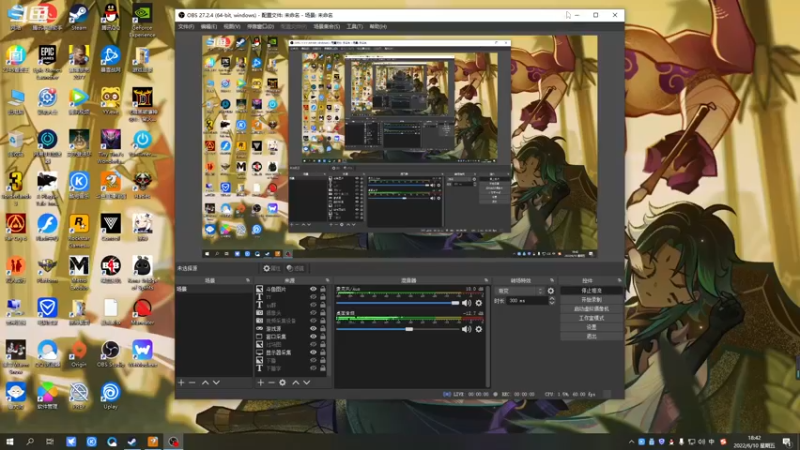Click the 停止推流 stop streaming button
This screenshot has height=450, width=800.
591,290
